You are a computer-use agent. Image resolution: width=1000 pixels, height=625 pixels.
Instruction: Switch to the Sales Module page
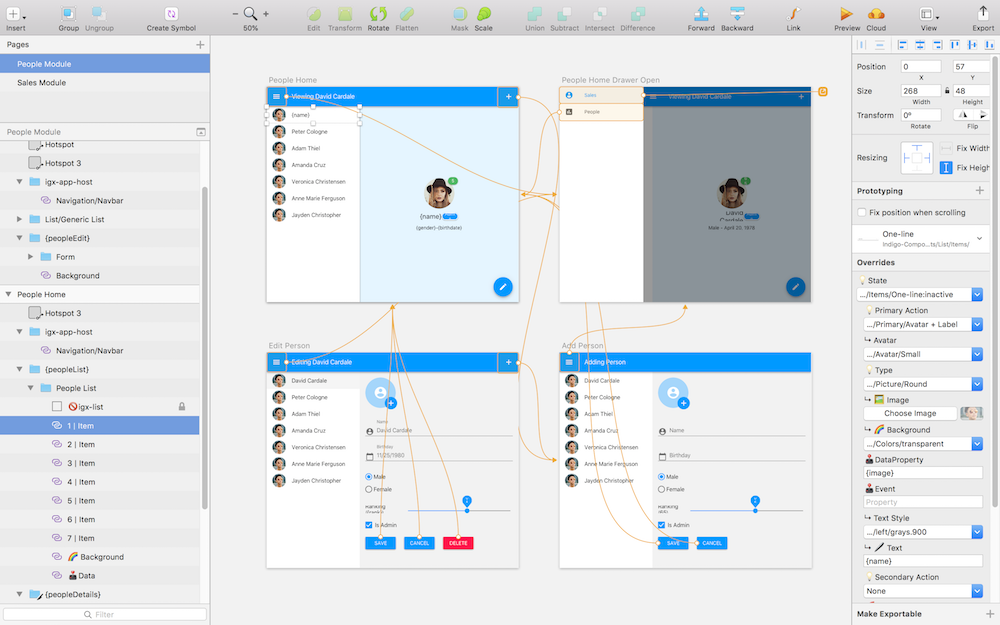pos(41,83)
